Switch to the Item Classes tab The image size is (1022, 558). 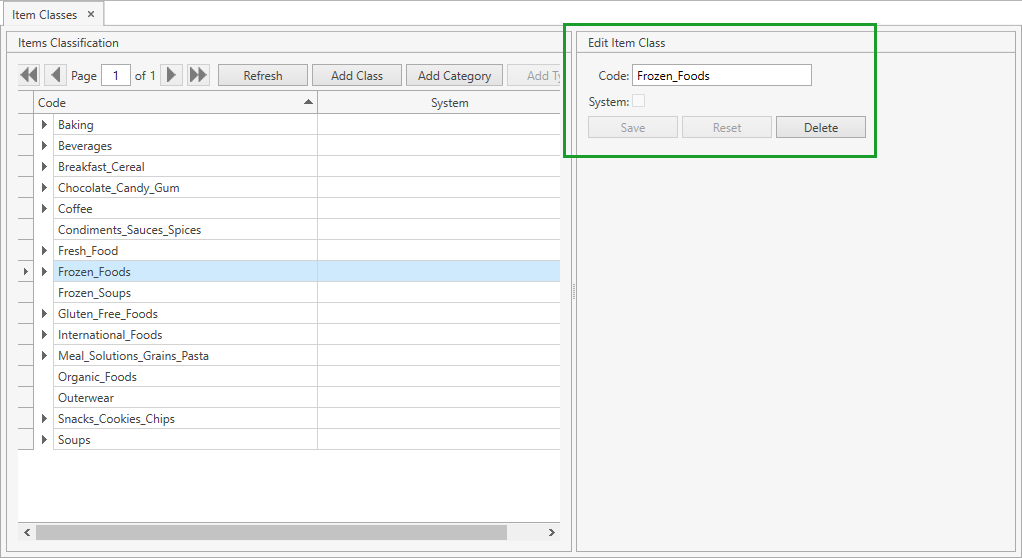click(x=44, y=15)
